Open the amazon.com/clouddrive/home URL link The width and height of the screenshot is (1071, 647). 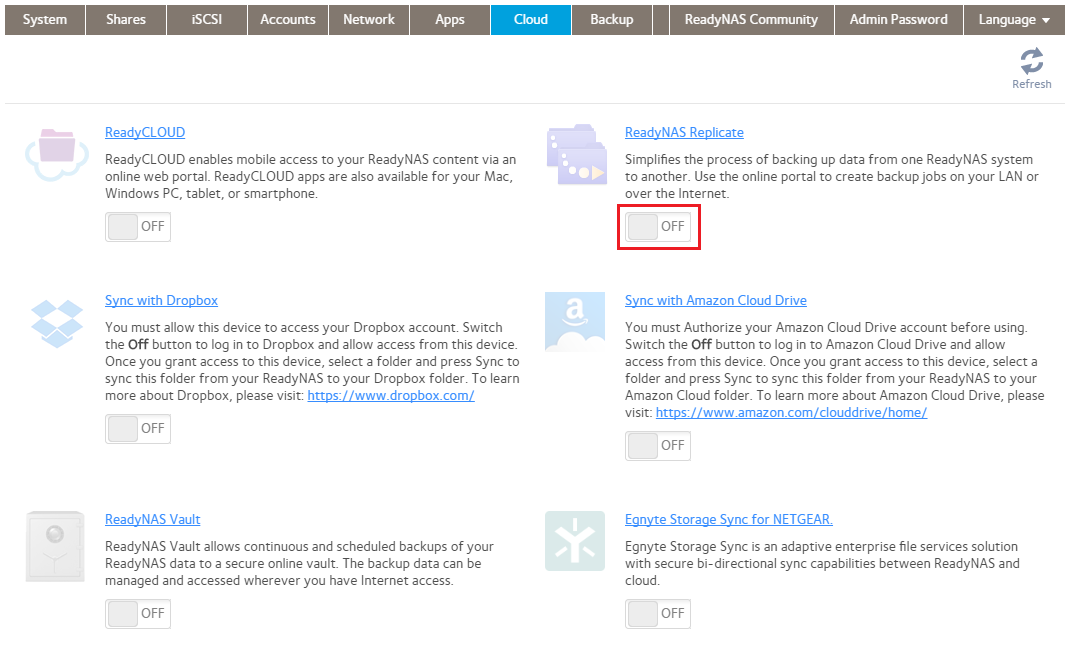[x=792, y=413]
